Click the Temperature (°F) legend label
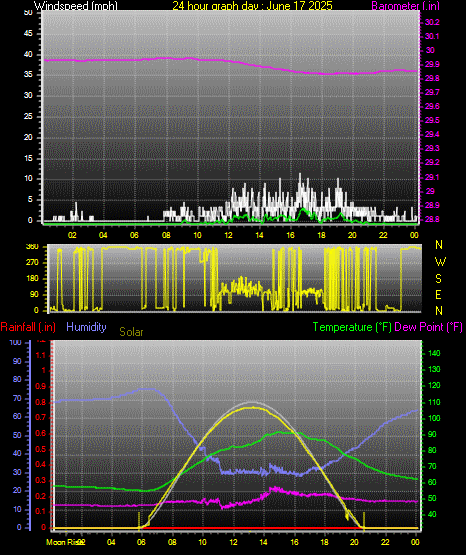The width and height of the screenshot is (466, 555). coord(352,327)
